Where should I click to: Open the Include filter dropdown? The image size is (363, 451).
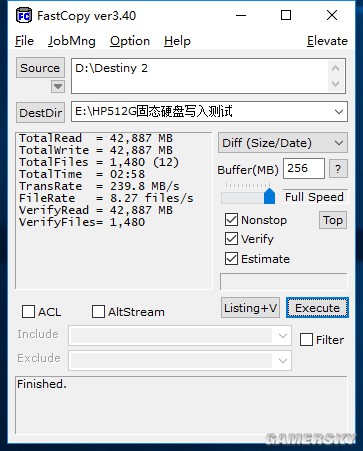[x=283, y=335]
